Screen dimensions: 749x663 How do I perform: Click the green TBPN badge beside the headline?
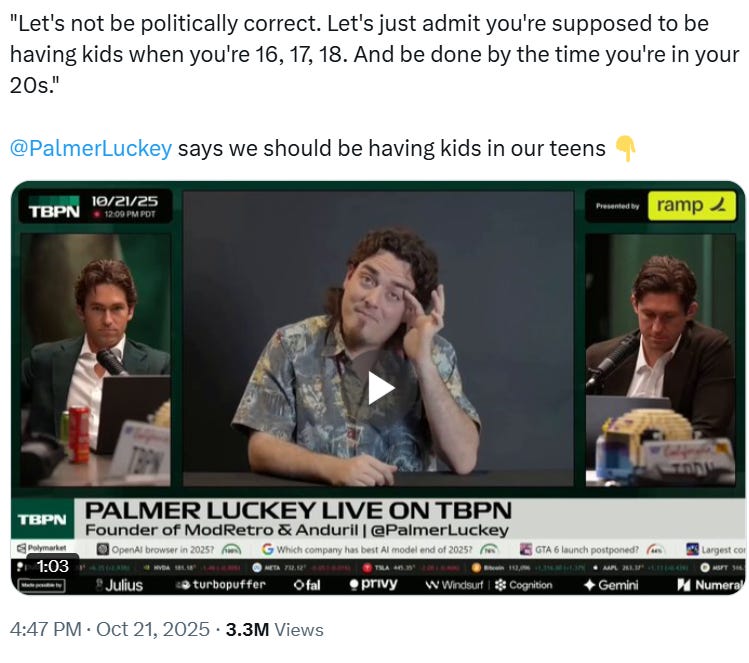click(42, 519)
